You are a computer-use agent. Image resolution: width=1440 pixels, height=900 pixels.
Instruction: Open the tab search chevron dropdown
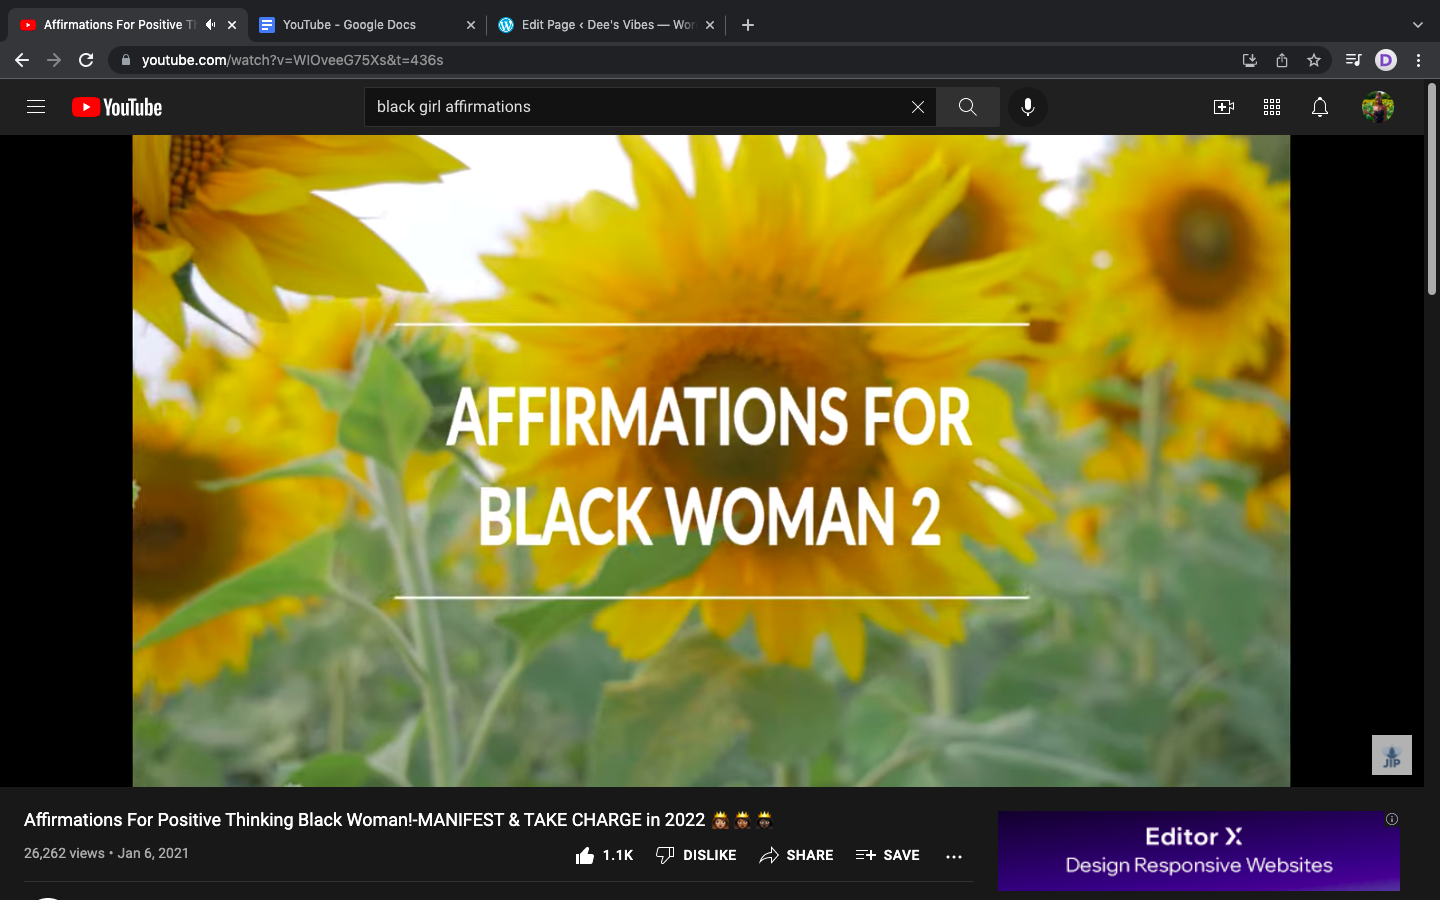1417,25
